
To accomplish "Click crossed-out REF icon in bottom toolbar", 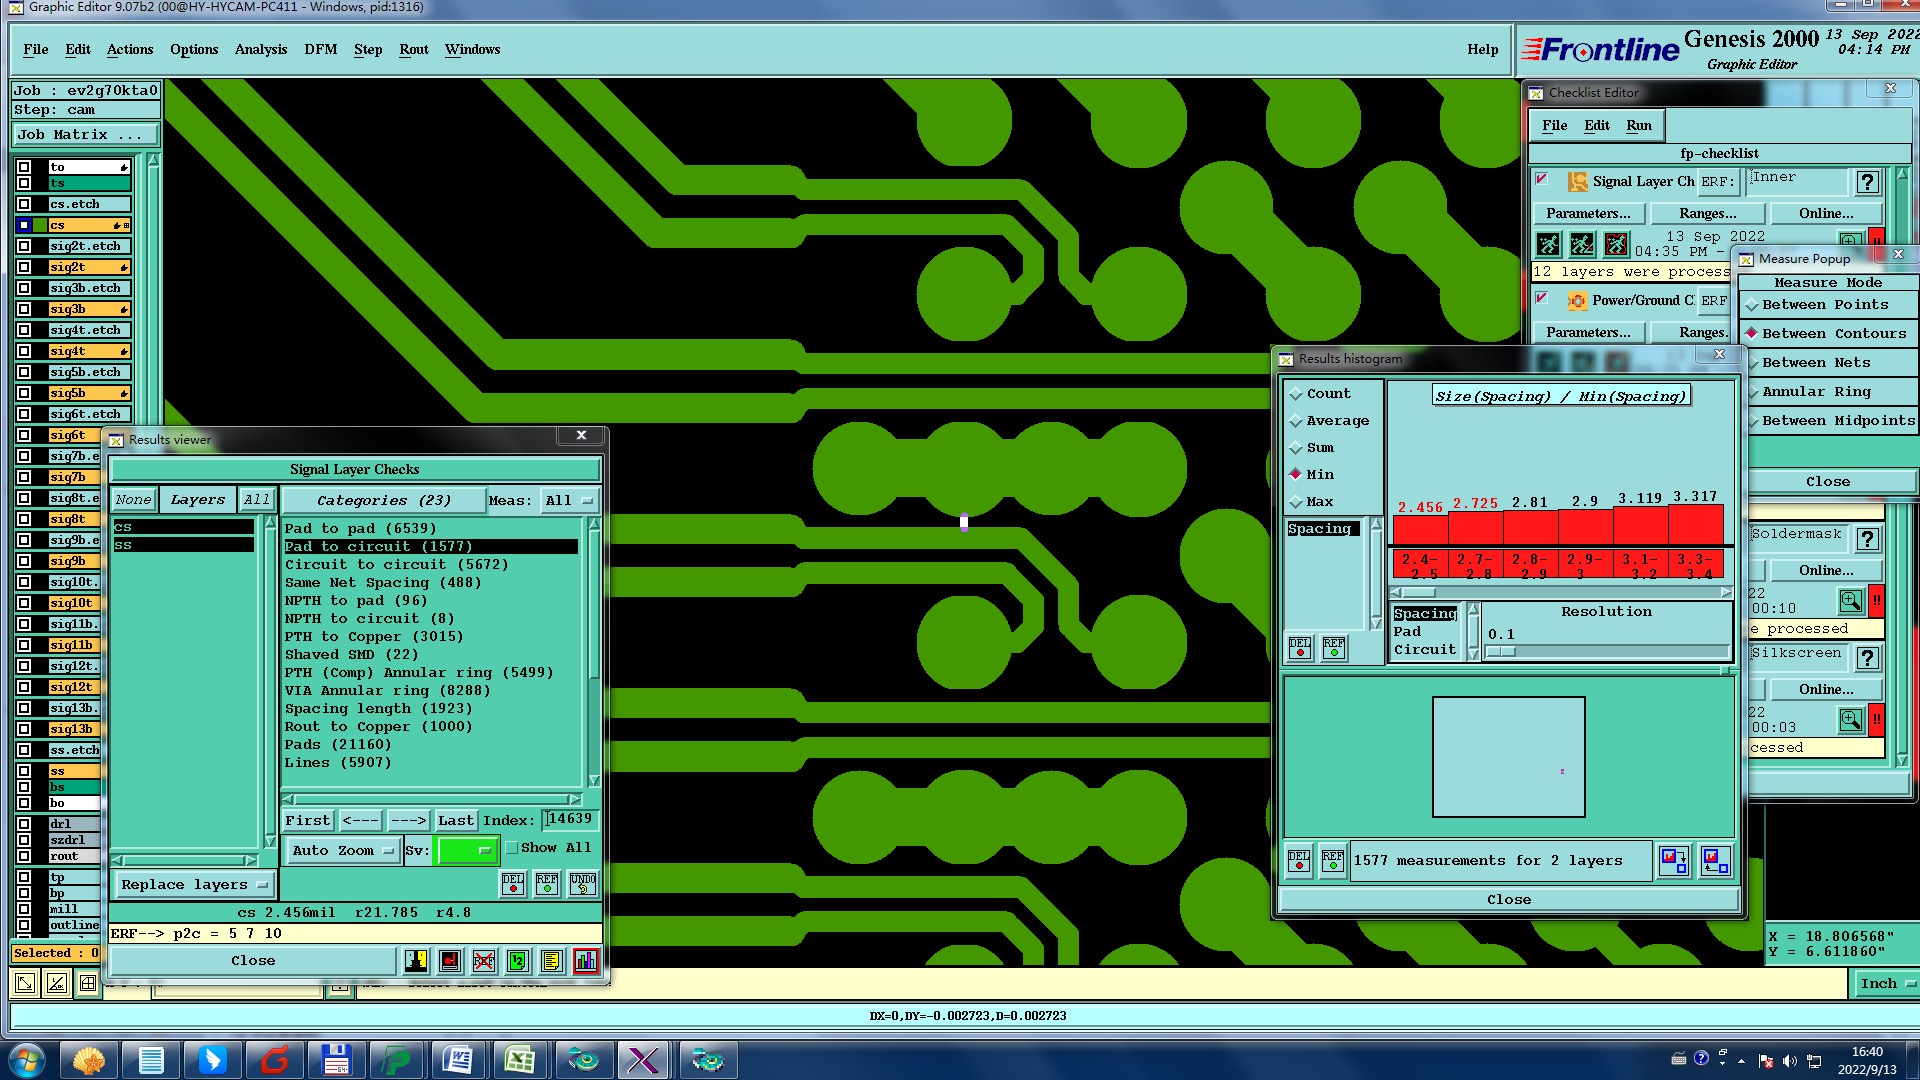I will [x=484, y=961].
